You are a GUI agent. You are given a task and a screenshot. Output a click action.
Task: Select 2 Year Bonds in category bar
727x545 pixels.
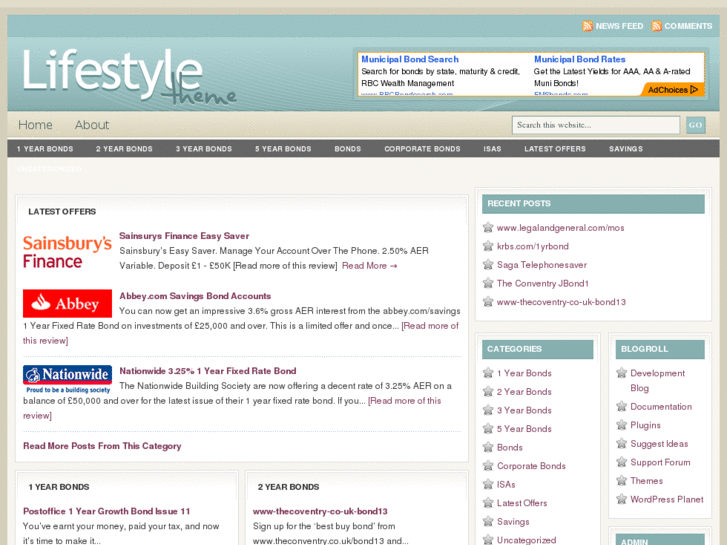pyautogui.click(x=124, y=149)
